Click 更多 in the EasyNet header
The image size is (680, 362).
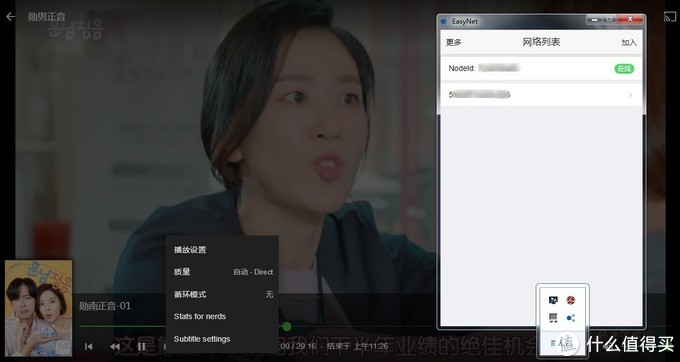[454, 42]
